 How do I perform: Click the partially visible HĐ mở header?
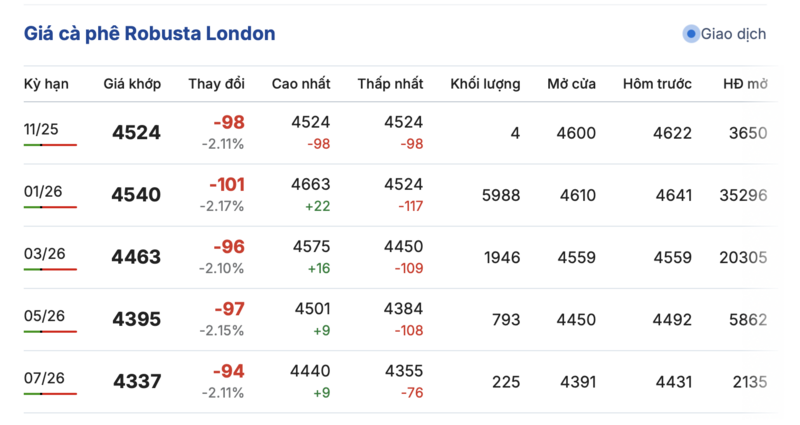(745, 84)
